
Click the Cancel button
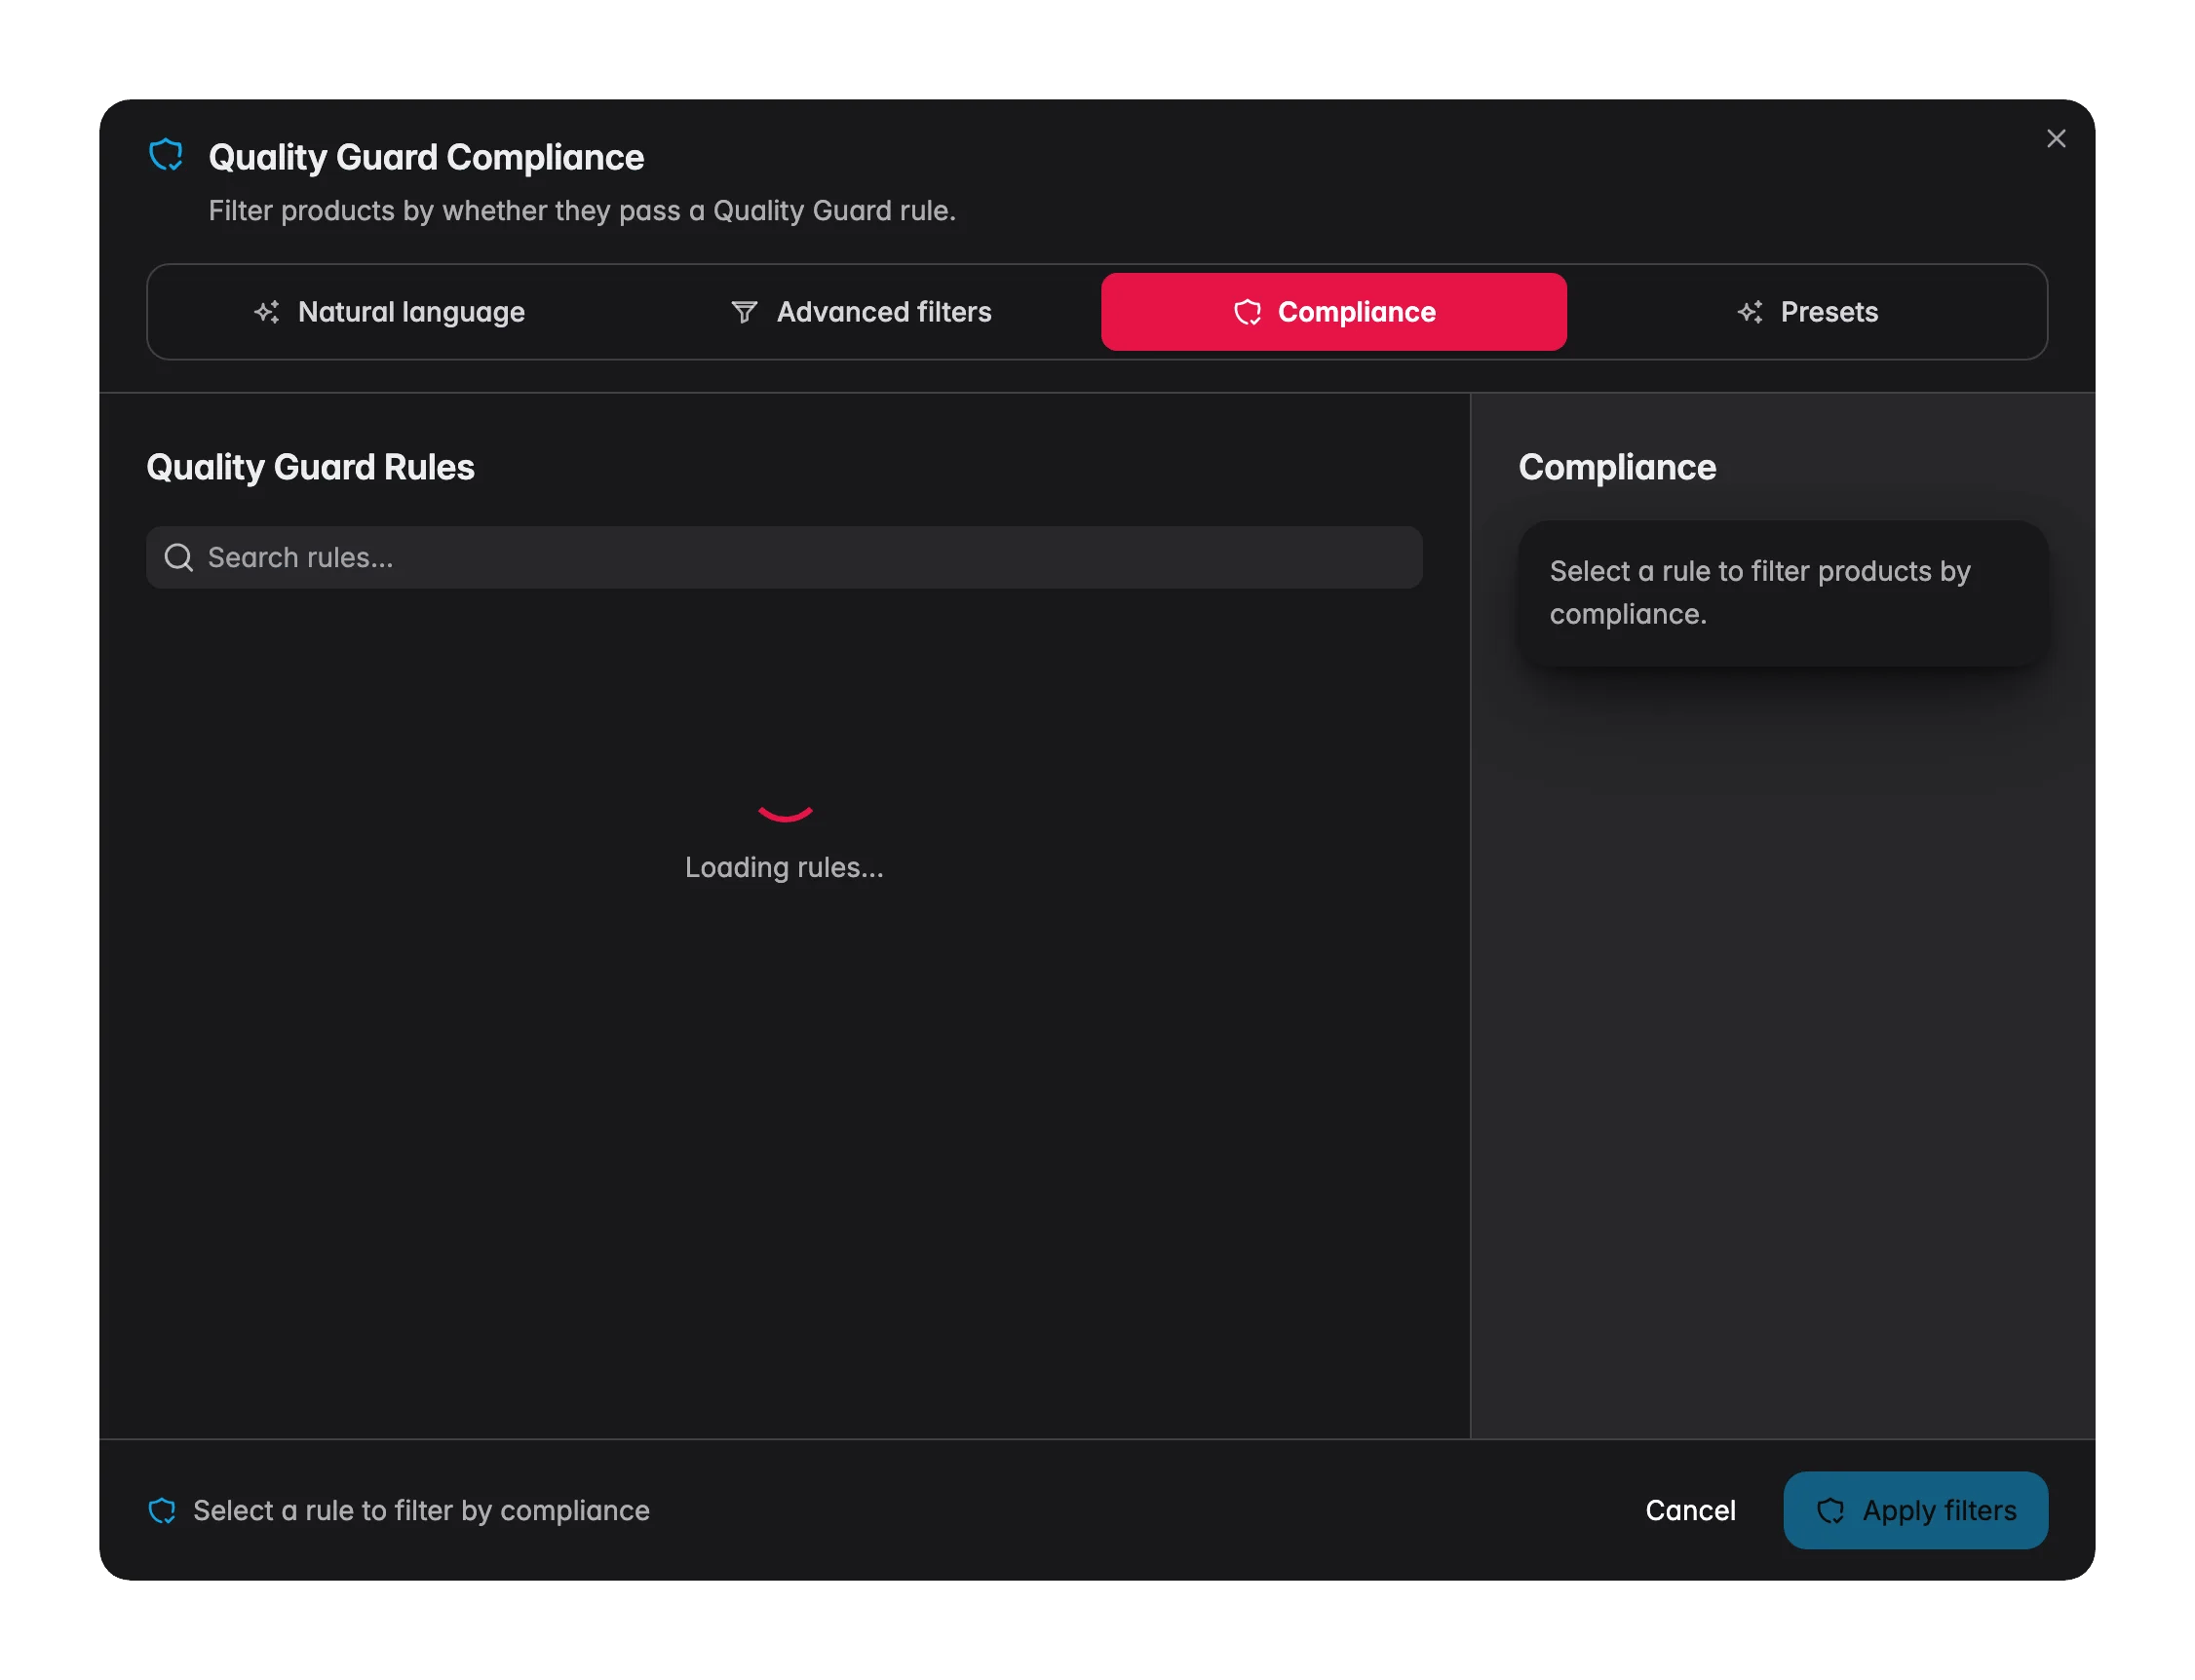click(1690, 1510)
